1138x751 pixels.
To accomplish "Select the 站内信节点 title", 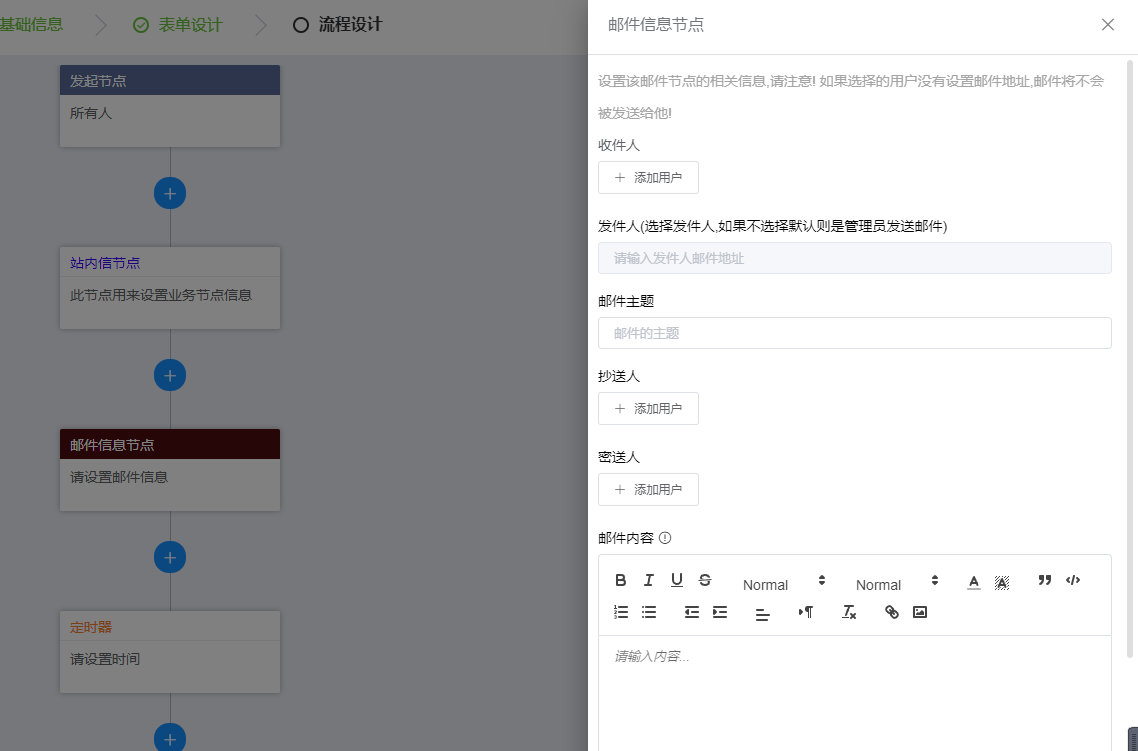I will click(x=105, y=263).
